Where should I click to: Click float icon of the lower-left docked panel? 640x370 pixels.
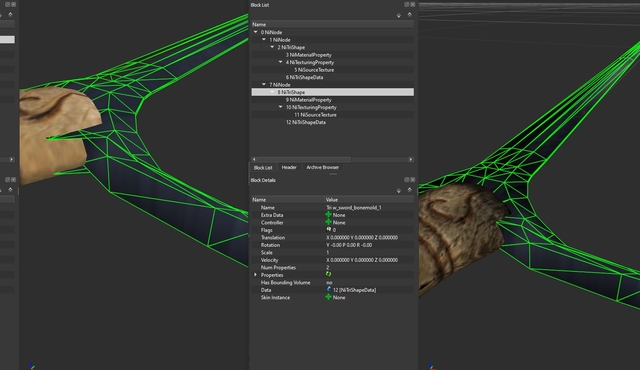7,179
